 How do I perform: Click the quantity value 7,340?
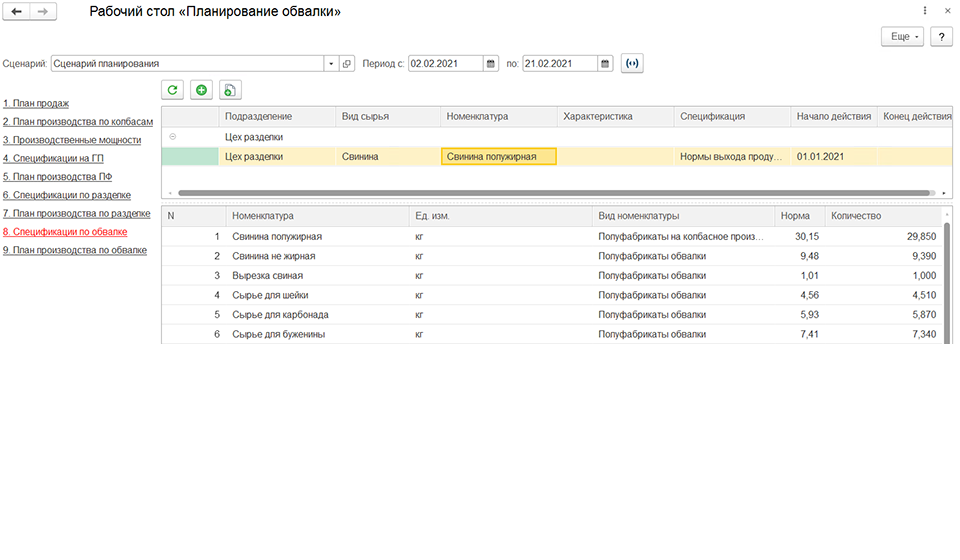point(924,334)
